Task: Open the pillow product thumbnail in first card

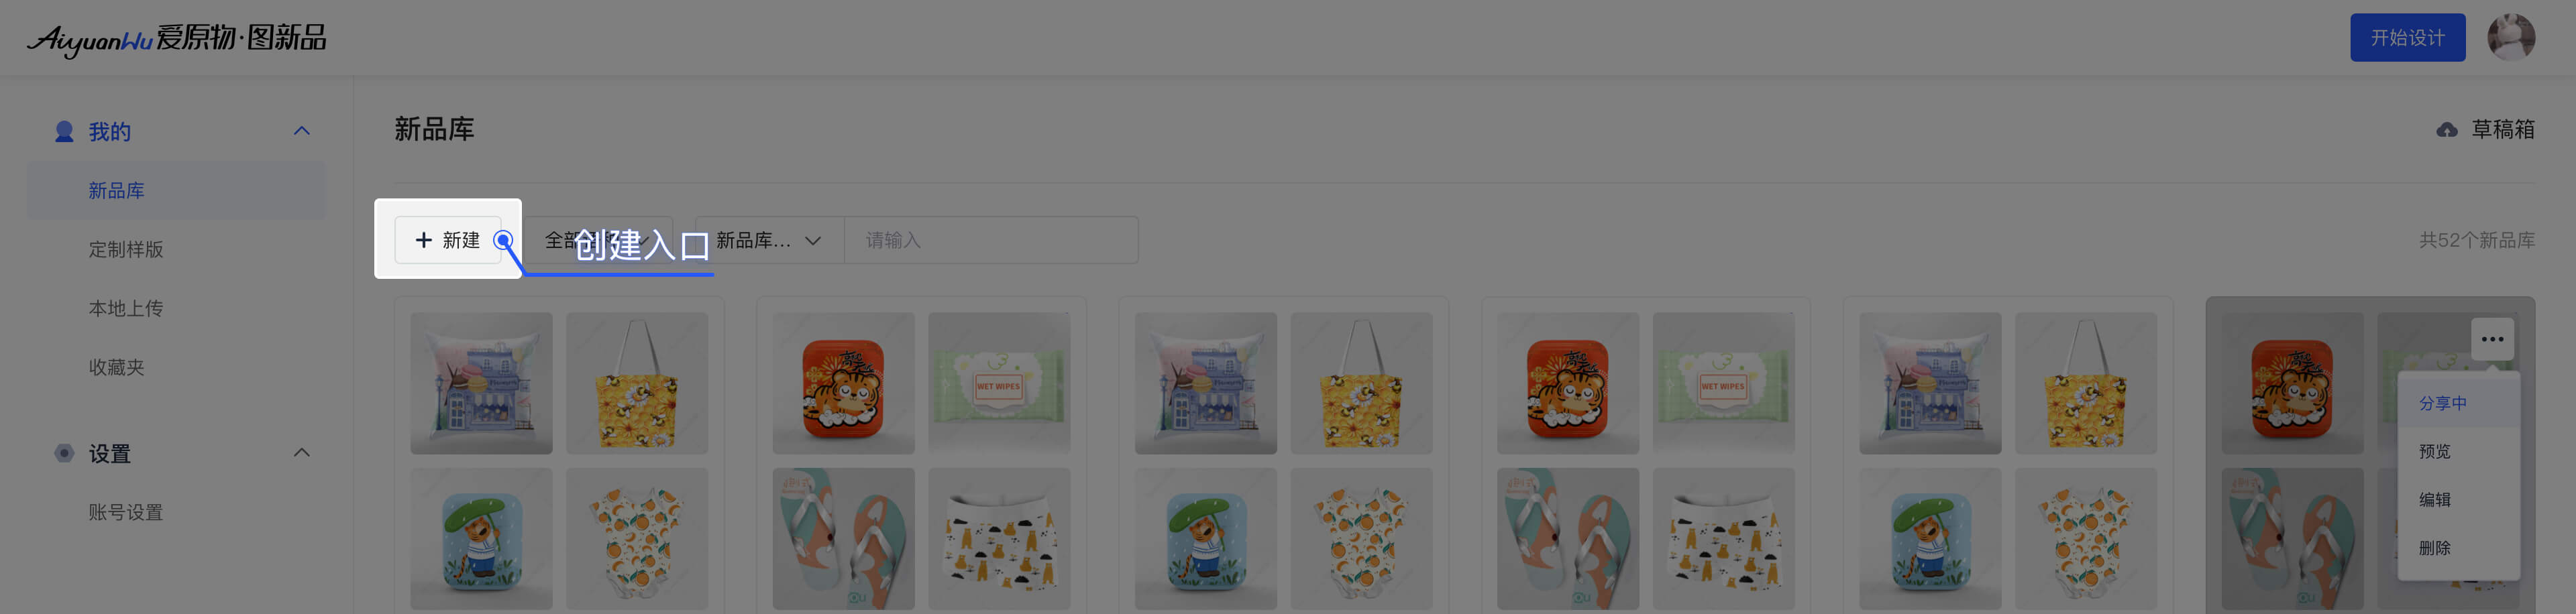Action: pyautogui.click(x=481, y=383)
